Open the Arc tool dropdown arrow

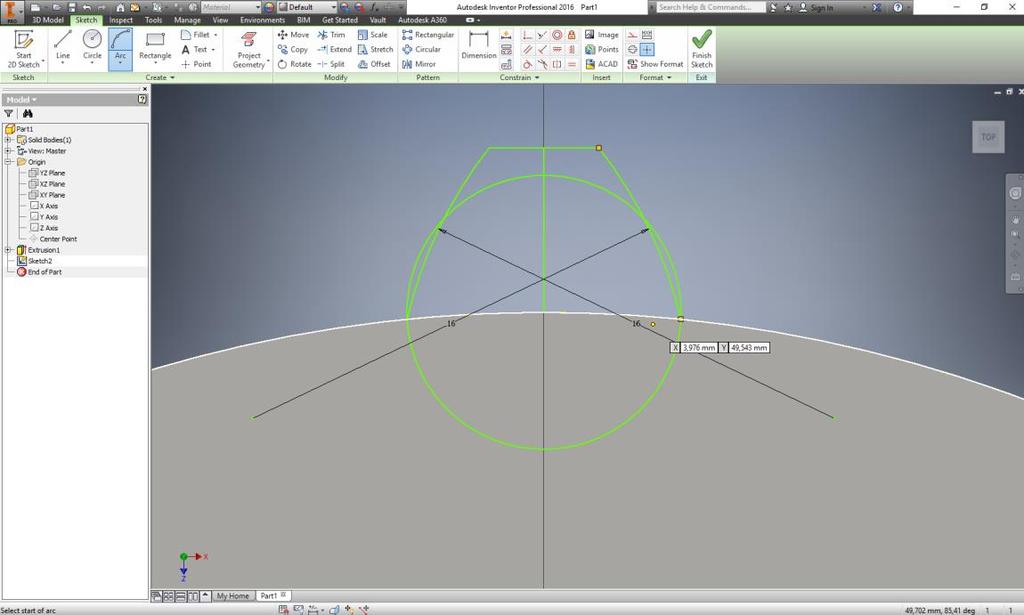click(x=120, y=64)
